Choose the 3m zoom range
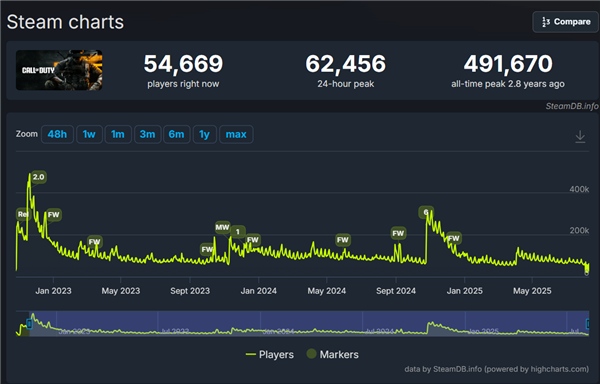 tap(147, 134)
